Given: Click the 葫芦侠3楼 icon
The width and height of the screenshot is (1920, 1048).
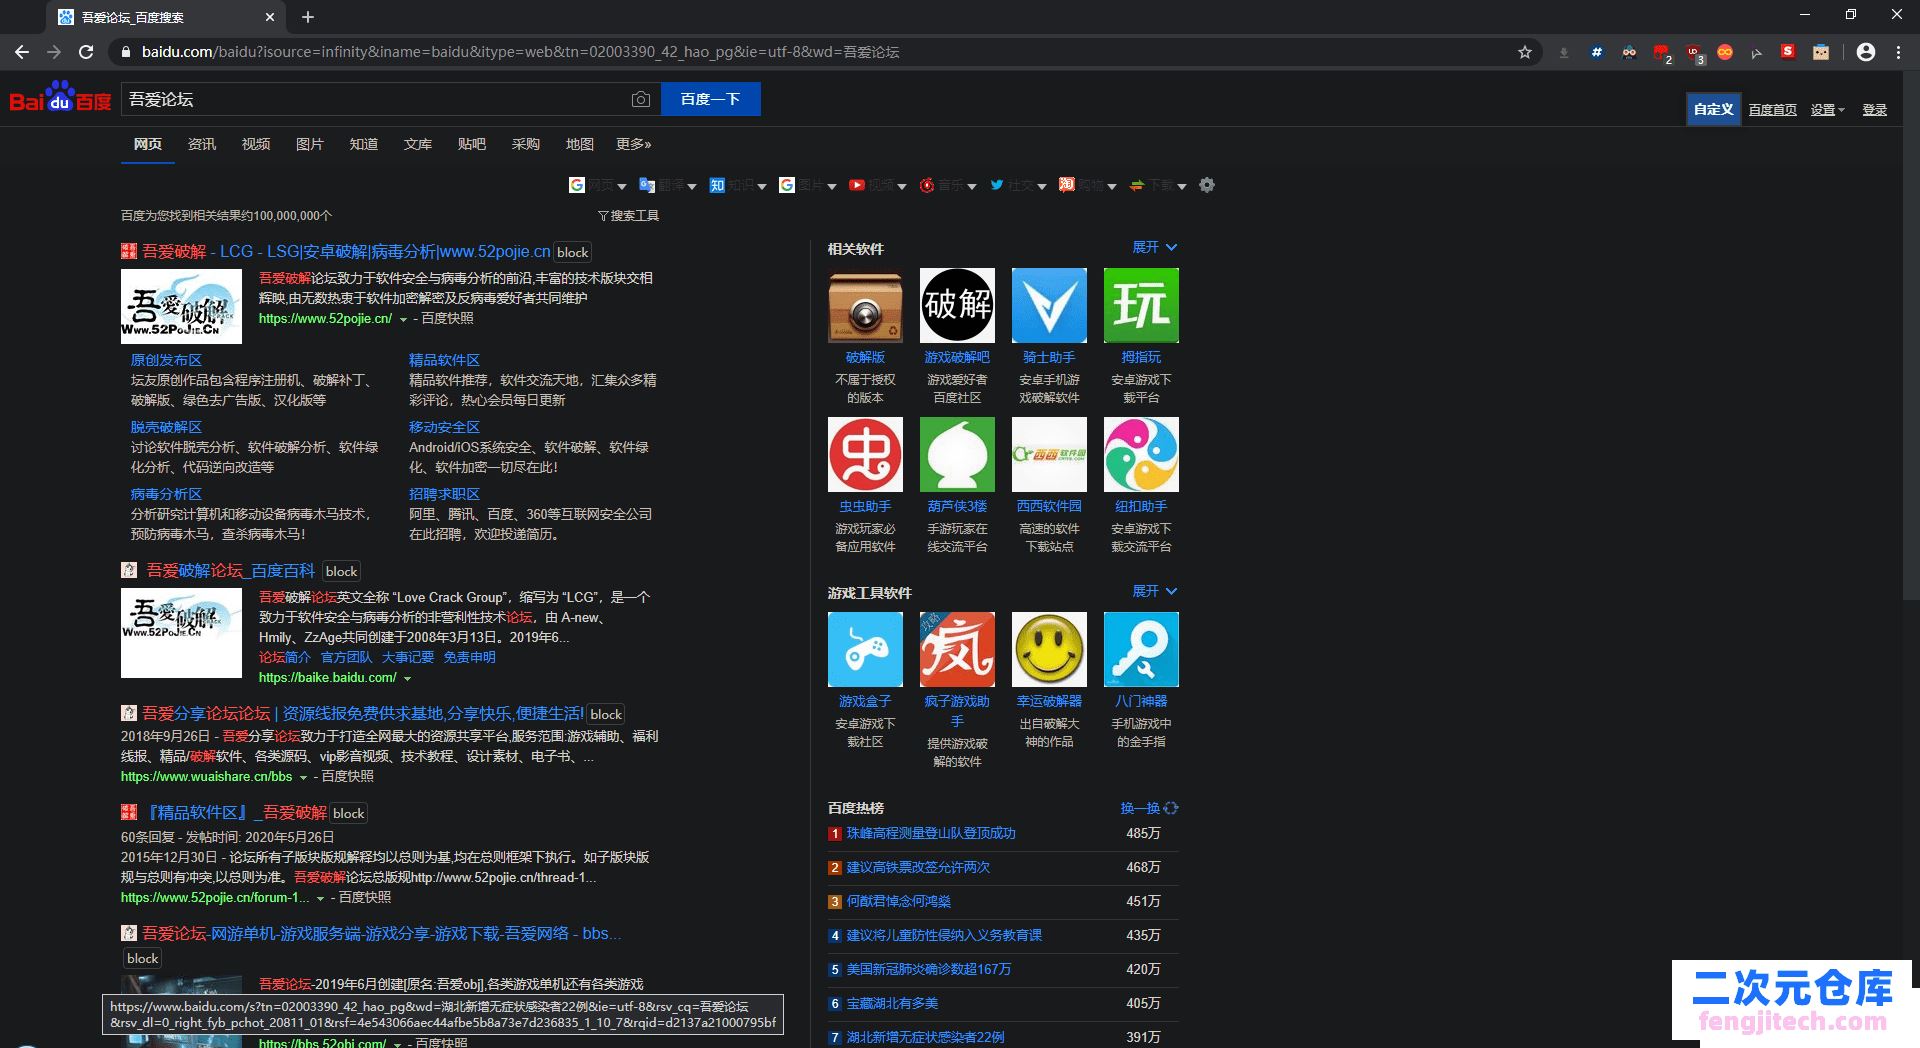Looking at the screenshot, I should pyautogui.click(x=957, y=454).
